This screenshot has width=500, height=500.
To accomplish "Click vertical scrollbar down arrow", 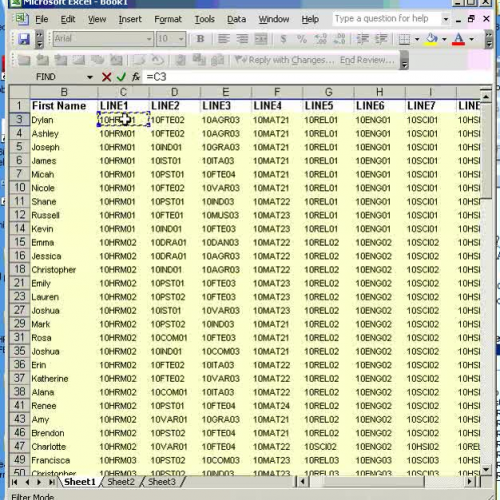I will pyautogui.click(x=486, y=469).
